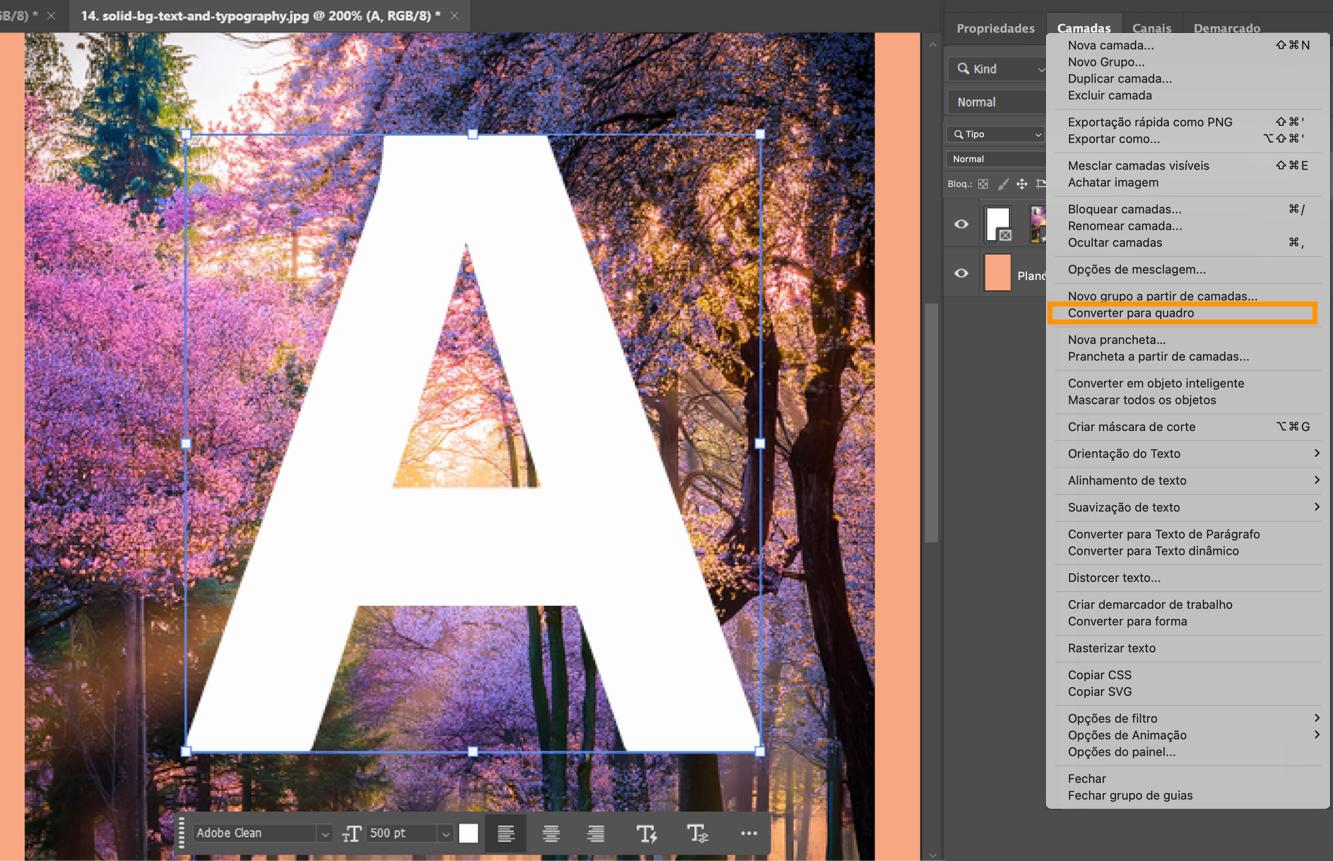1333x861 pixels.
Task: Click the white text color swatch
Action: pyautogui.click(x=468, y=832)
